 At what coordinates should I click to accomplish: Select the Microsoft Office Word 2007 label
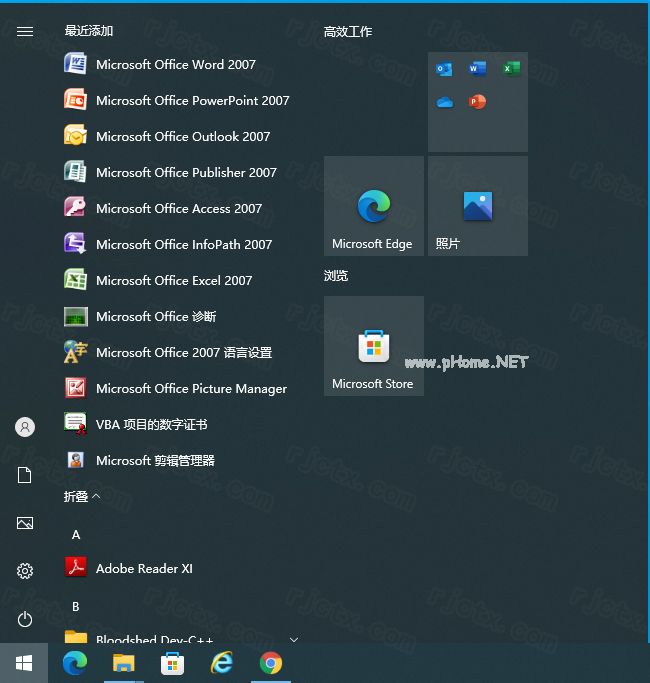176,64
